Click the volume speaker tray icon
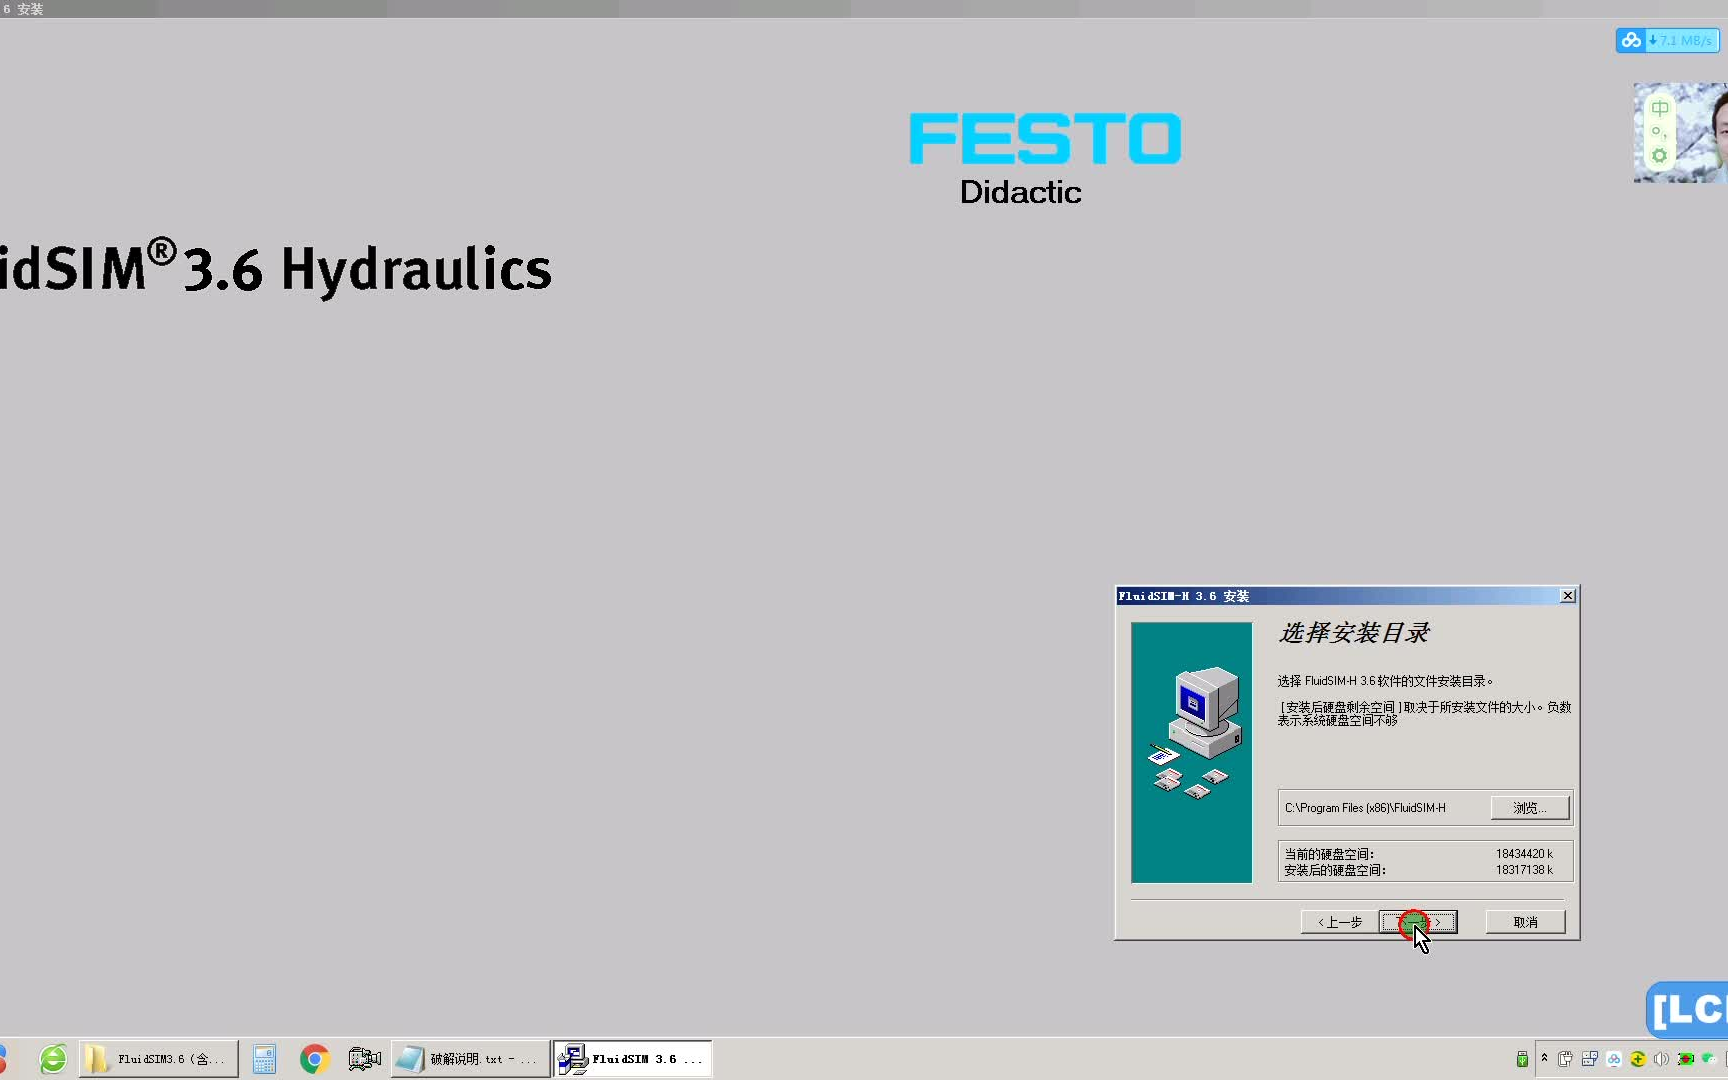The image size is (1728, 1080). tap(1661, 1059)
